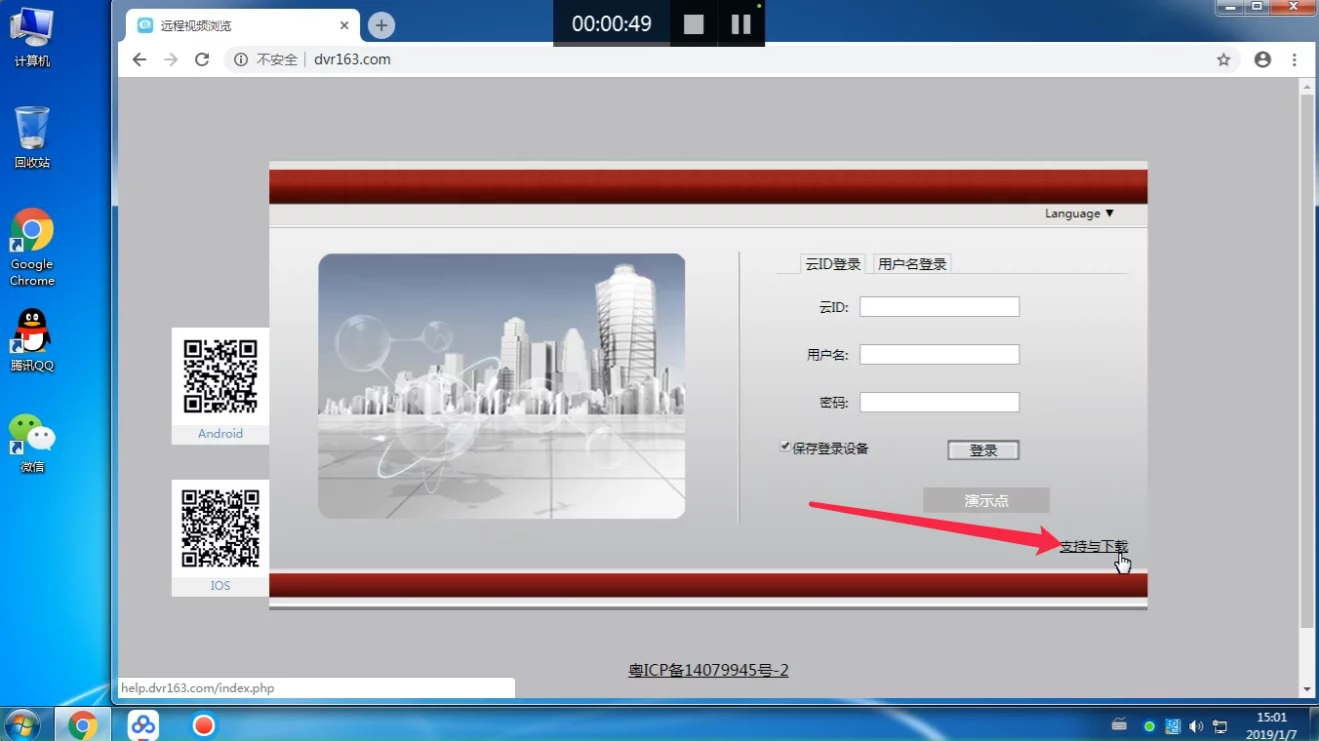Focus the 云ID input field
Screen dimensions: 1319x741
(x=939, y=307)
